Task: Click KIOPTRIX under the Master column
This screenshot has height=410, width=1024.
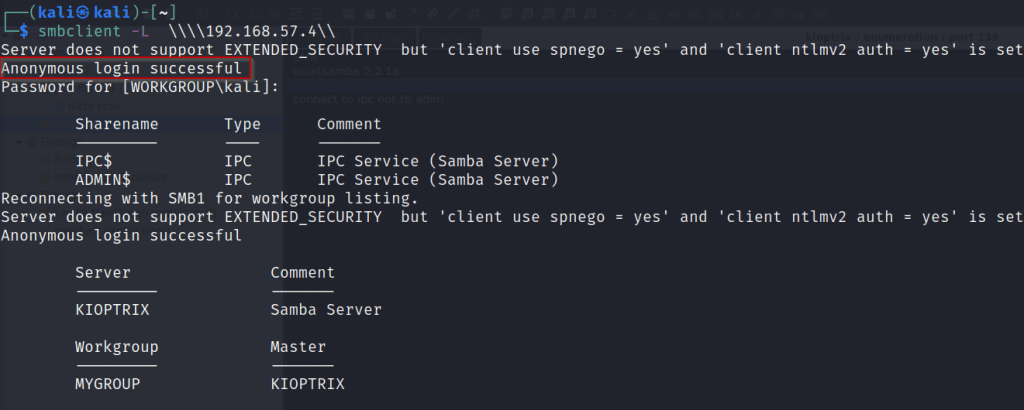Action: click(x=307, y=383)
